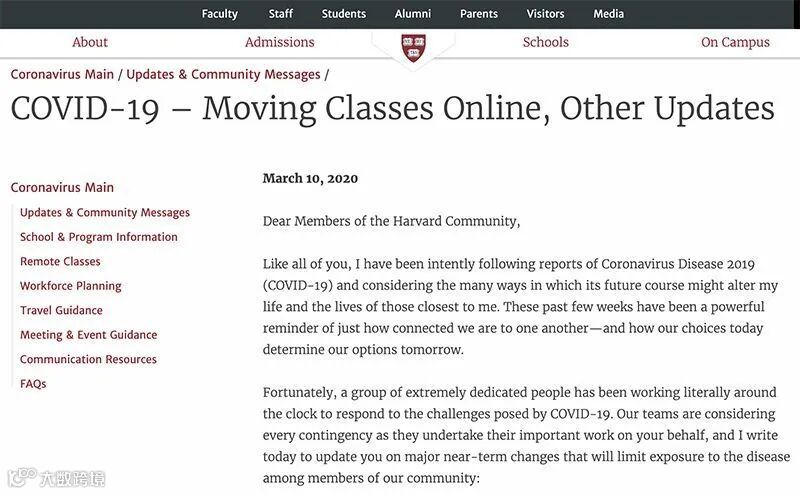
Task: Click the Harvard shield logo
Action: click(412, 46)
